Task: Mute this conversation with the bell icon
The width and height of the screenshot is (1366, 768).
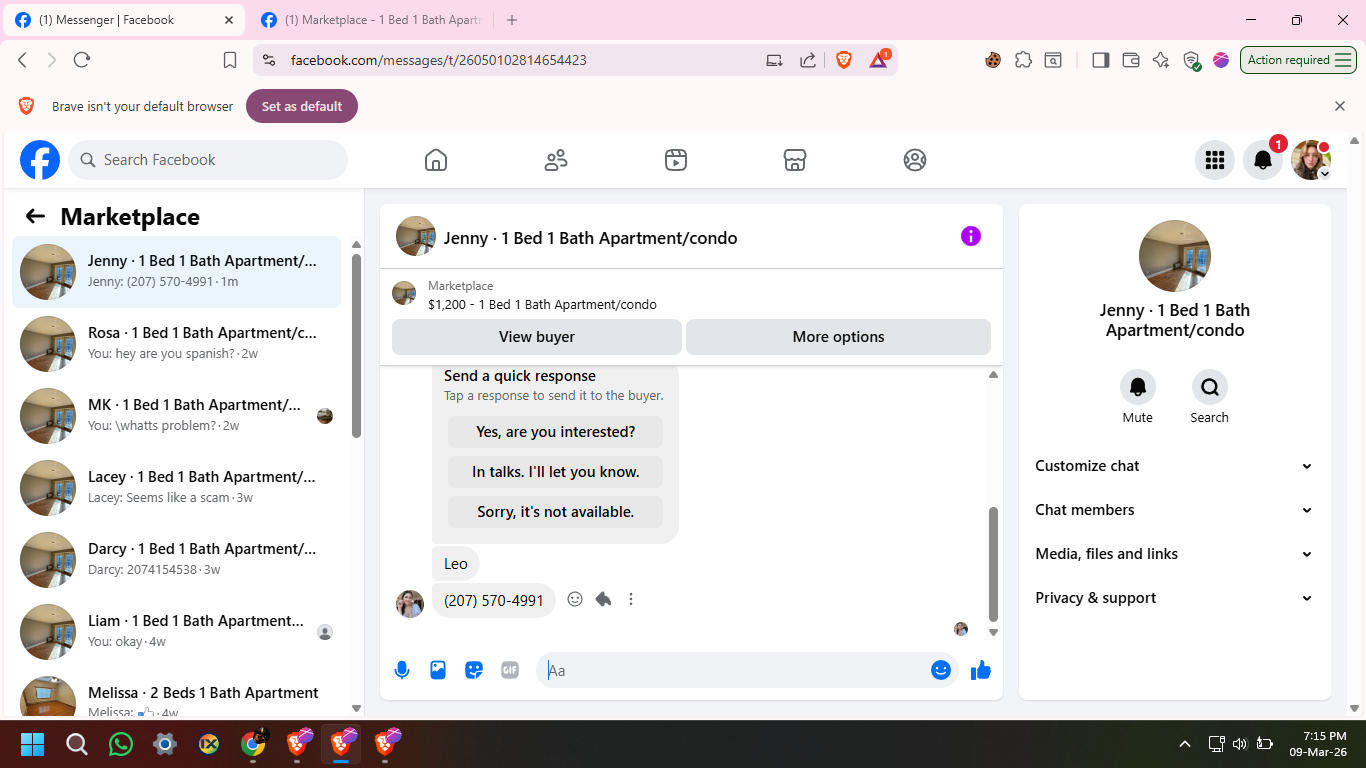Action: [x=1138, y=387]
